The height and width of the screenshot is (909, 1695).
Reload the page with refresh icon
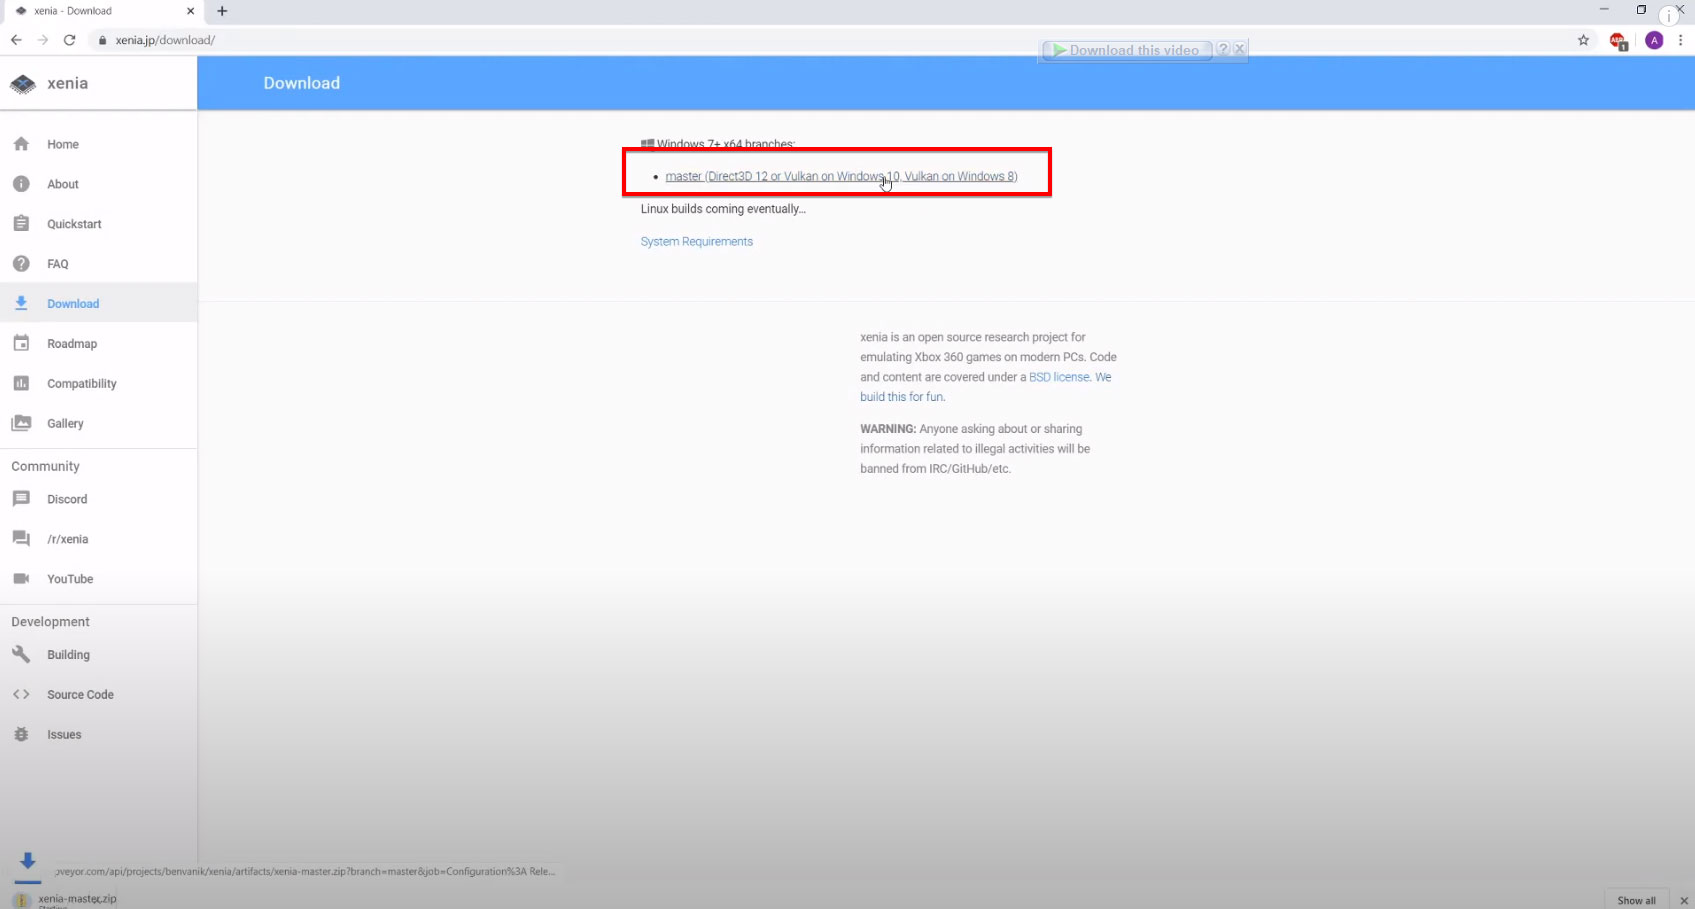pos(69,40)
